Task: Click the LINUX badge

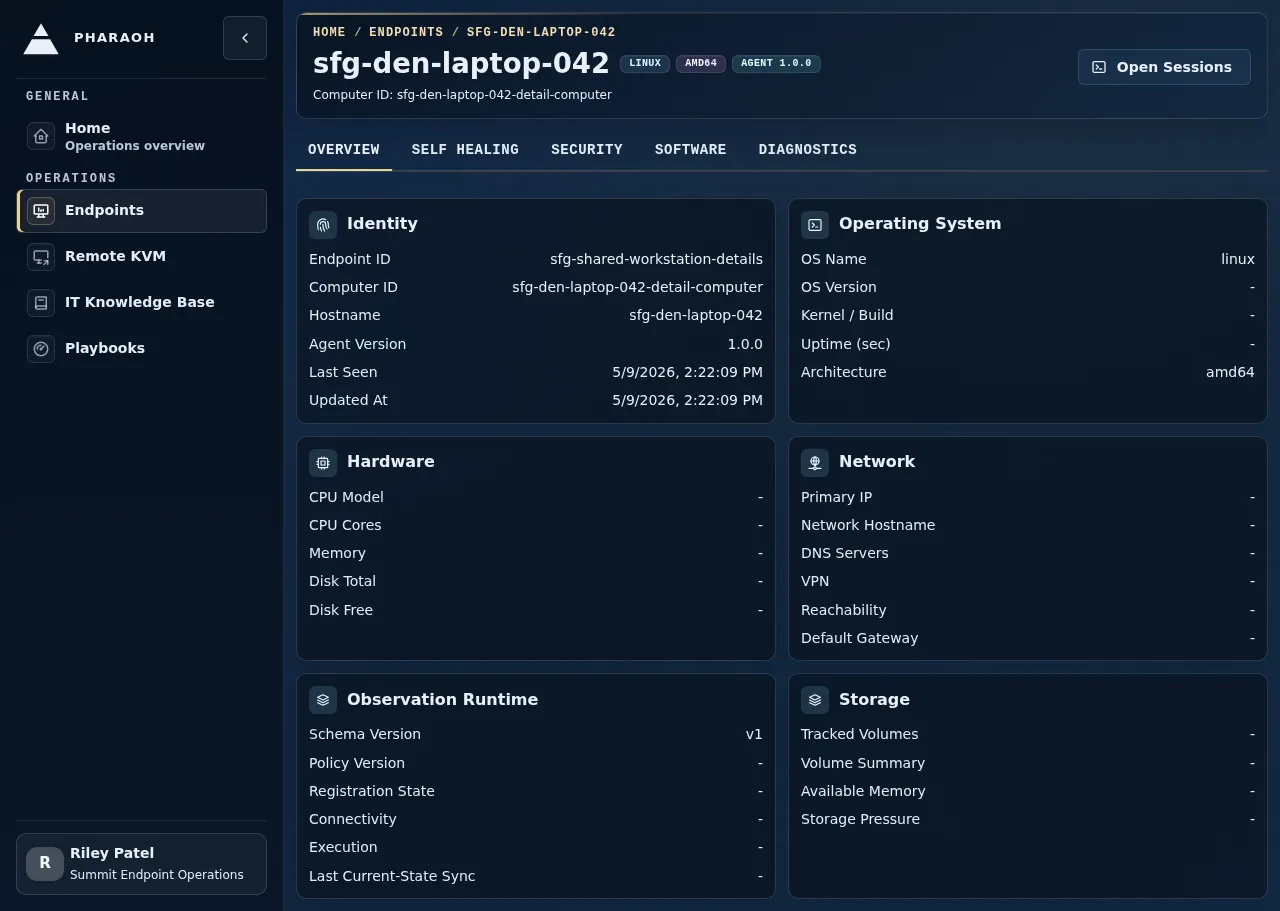Action: click(645, 63)
